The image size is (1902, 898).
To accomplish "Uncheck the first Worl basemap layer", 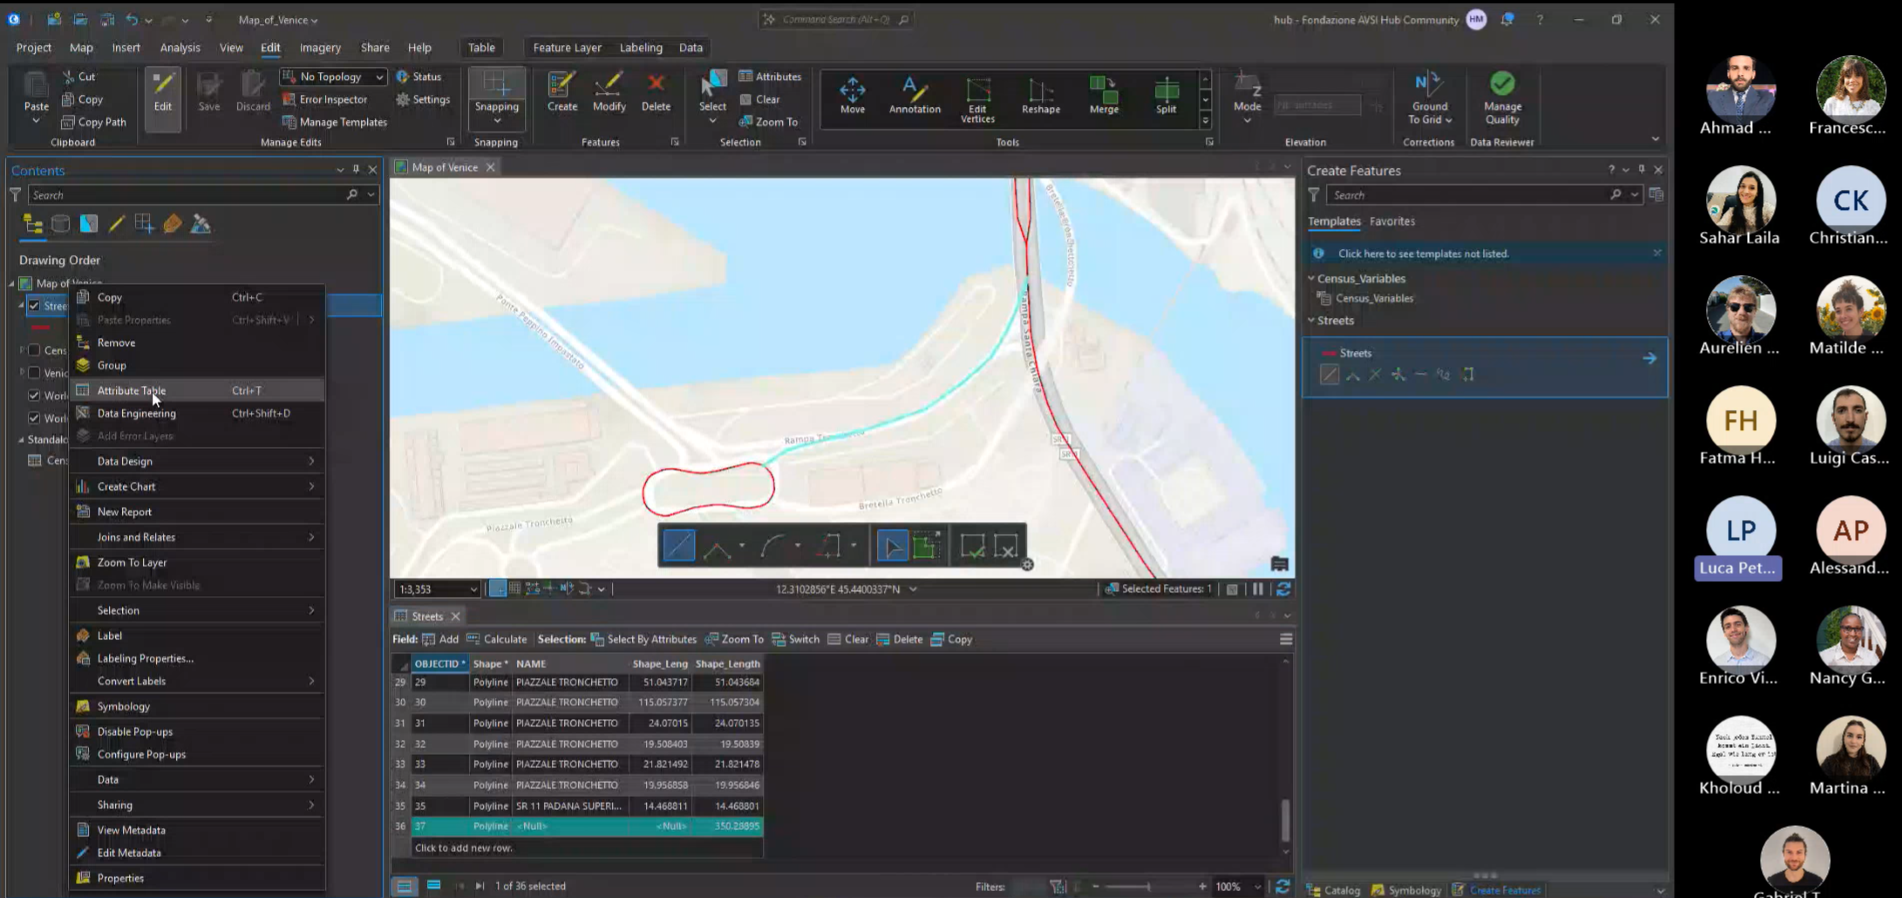I will coord(34,396).
